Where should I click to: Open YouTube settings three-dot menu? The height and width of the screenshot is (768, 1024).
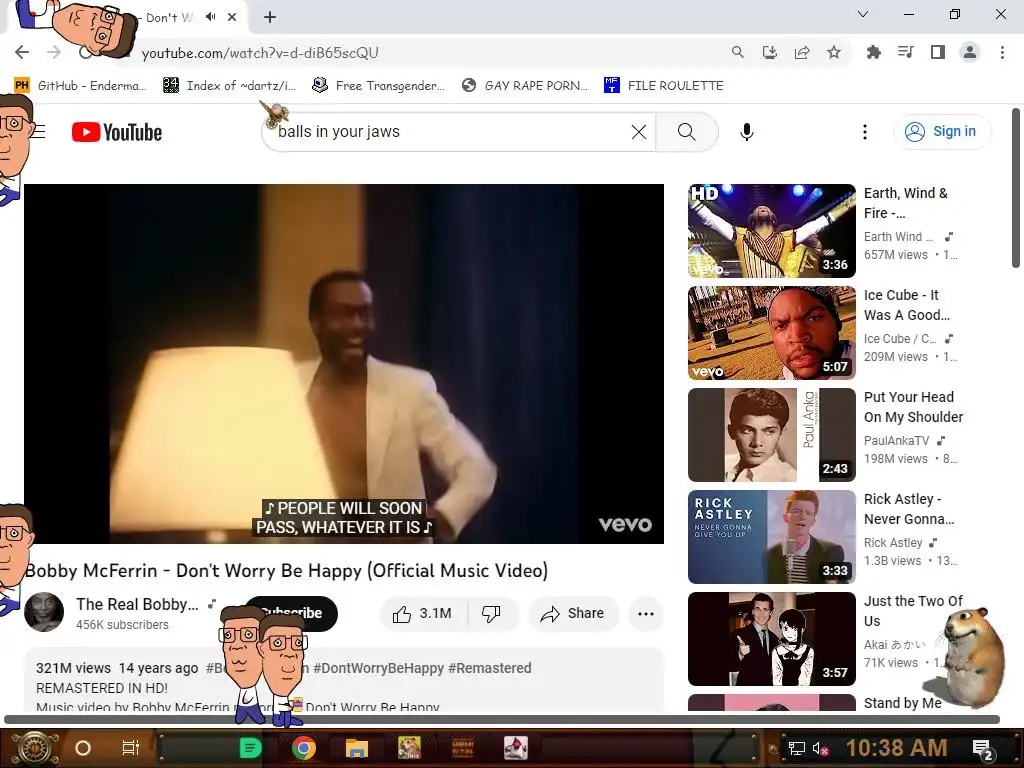click(865, 132)
